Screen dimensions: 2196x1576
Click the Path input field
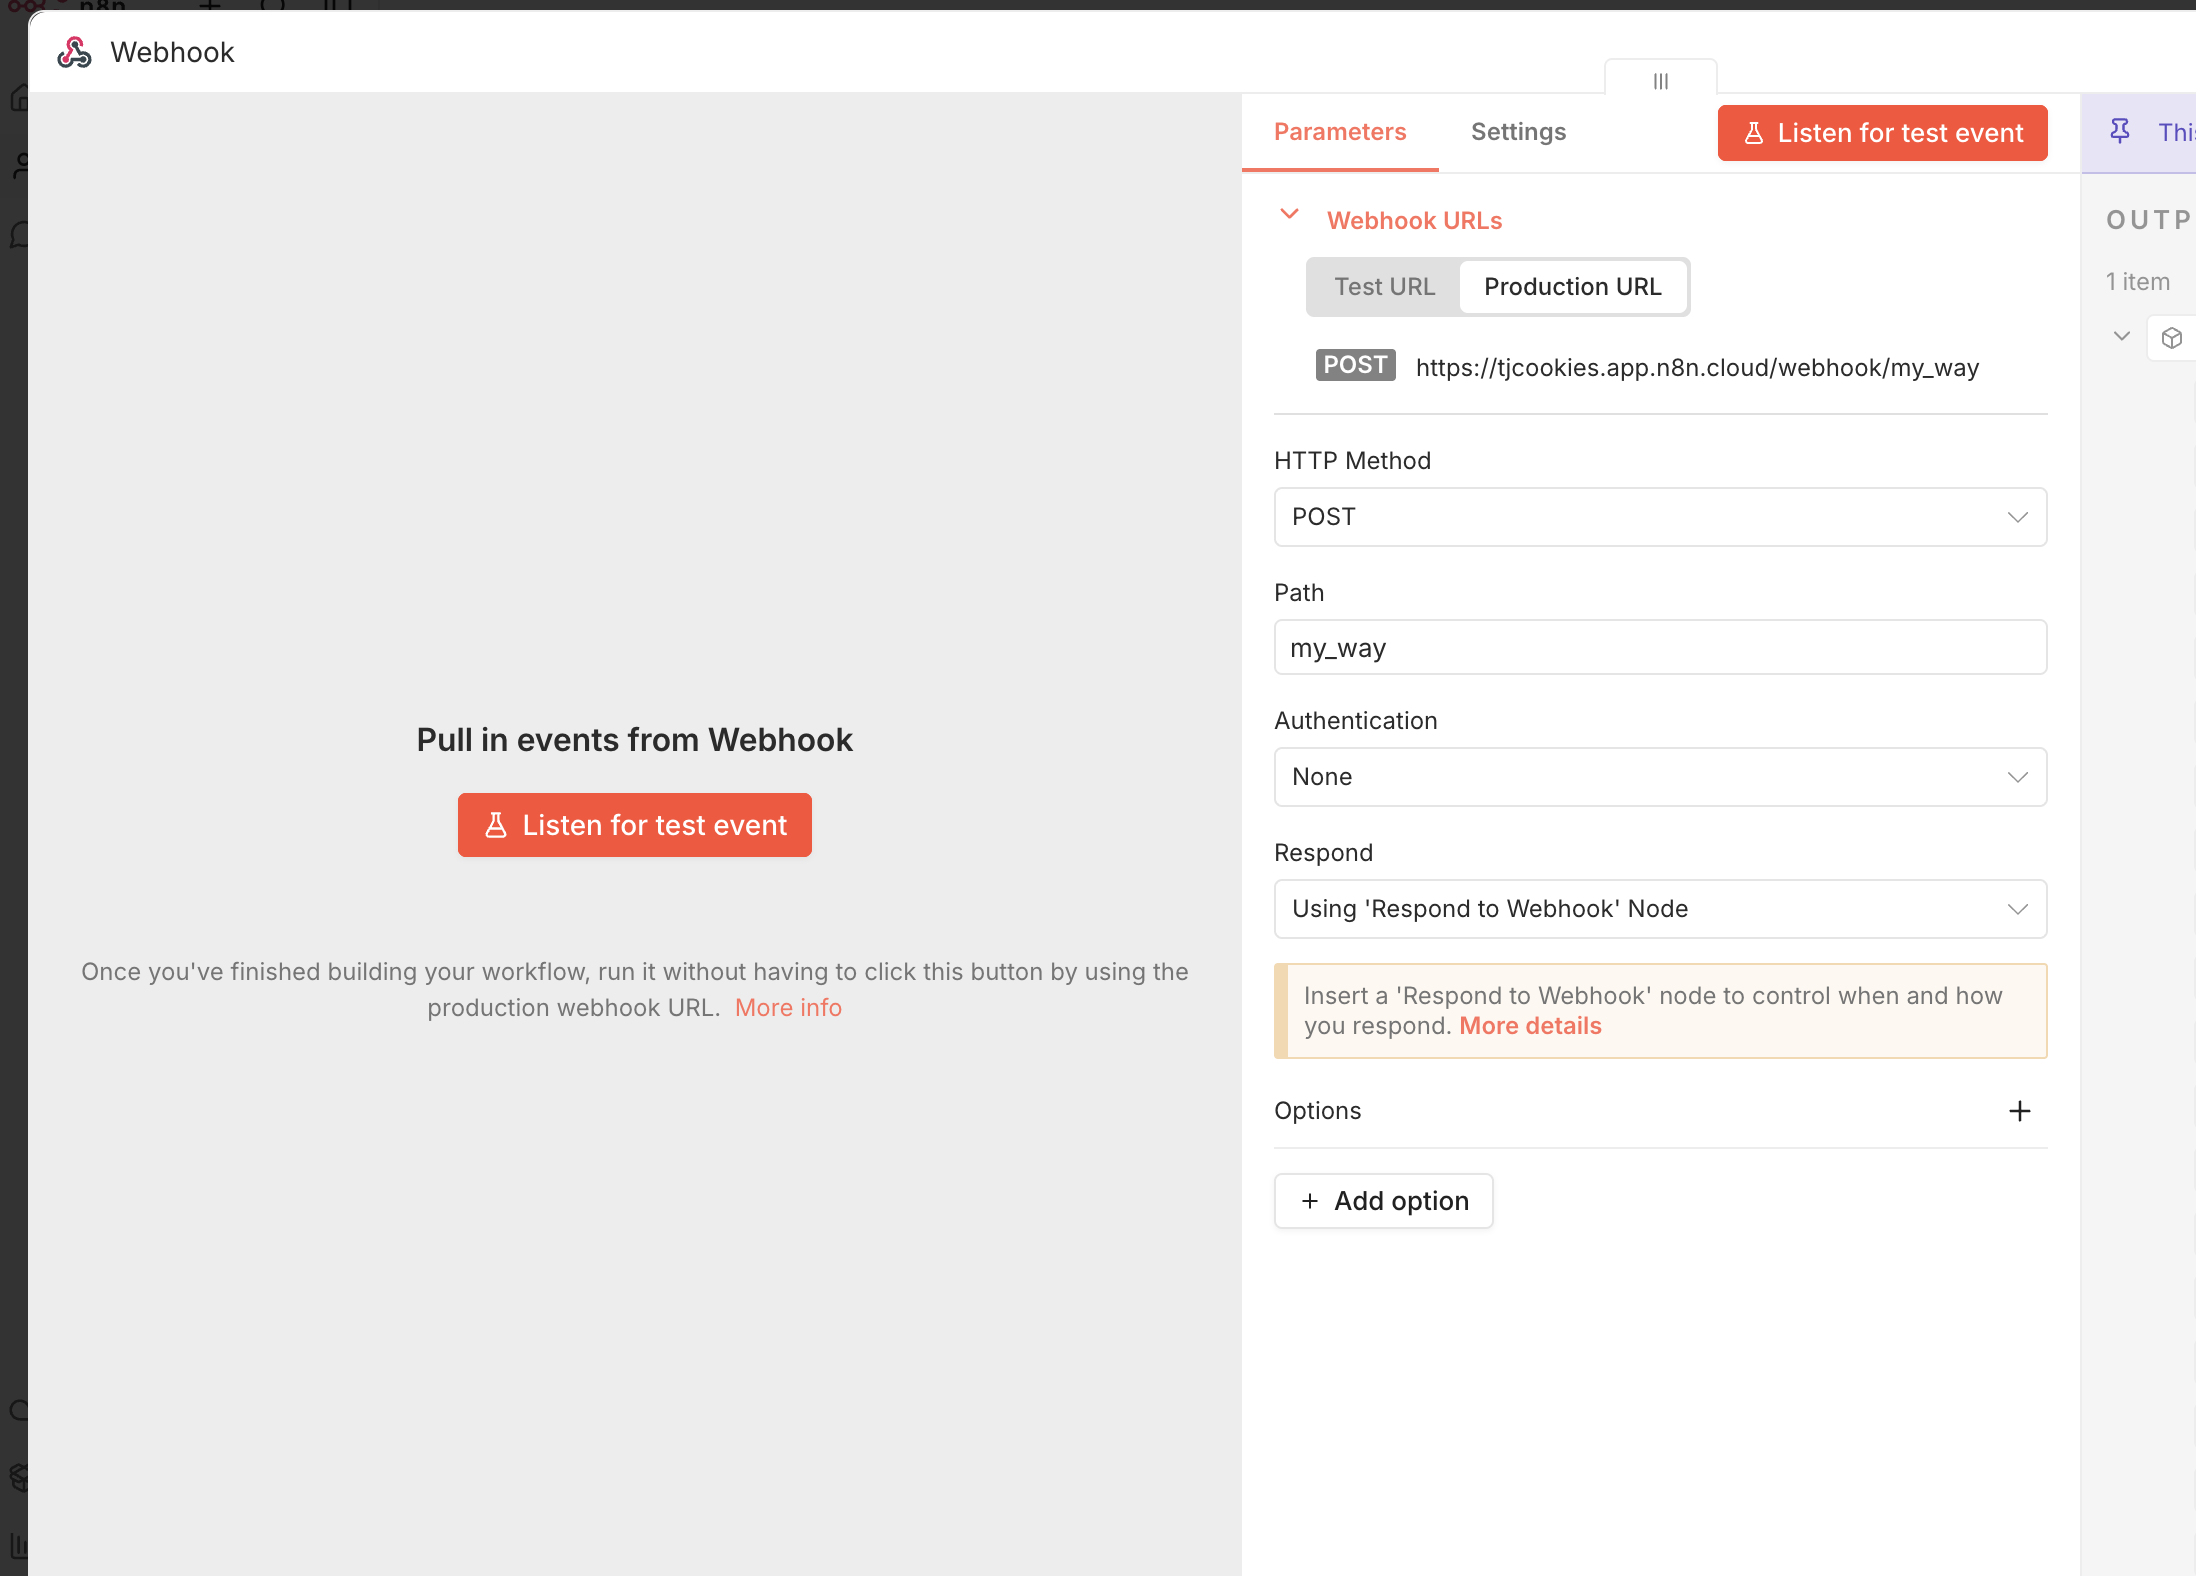[1660, 648]
